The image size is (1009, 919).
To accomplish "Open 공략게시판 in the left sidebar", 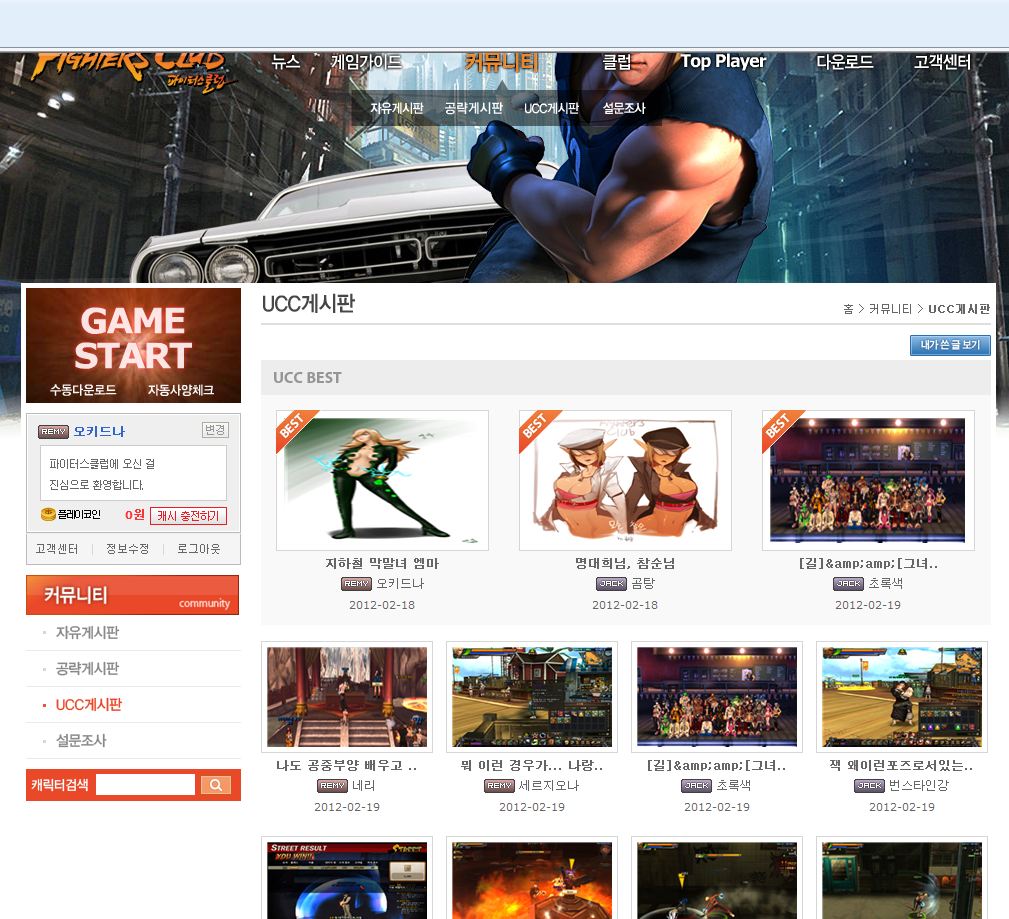I will pos(87,669).
